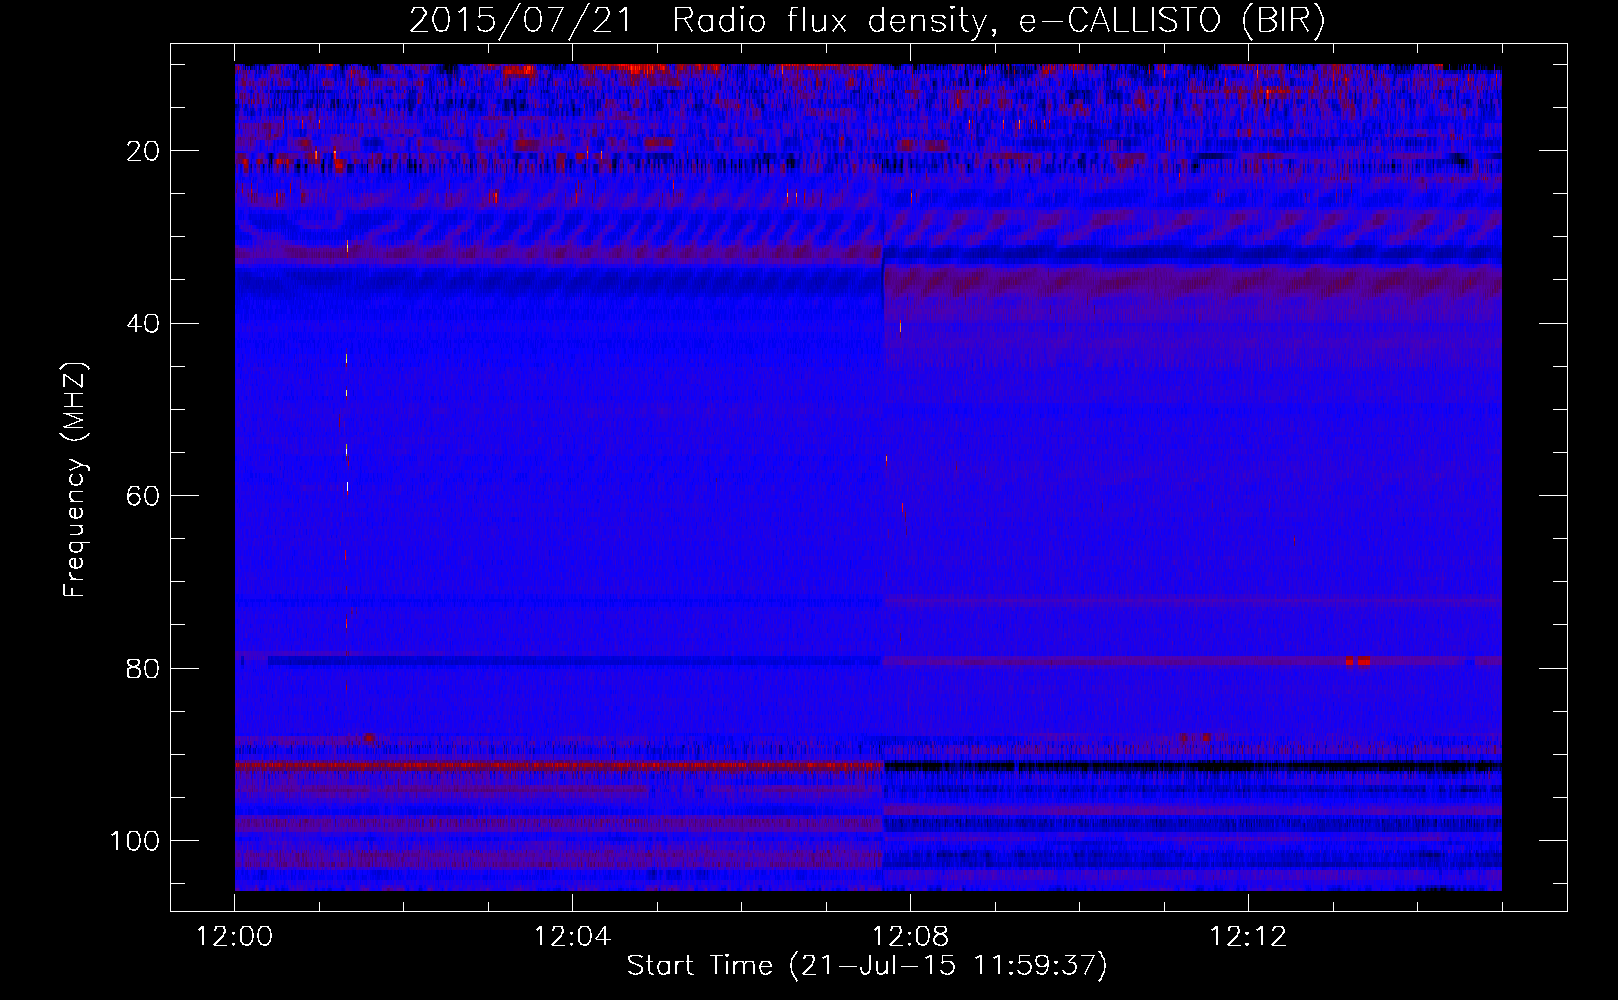The width and height of the screenshot is (1618, 1000).
Task: Select the 12:04 time tick label
Action: 572,937
